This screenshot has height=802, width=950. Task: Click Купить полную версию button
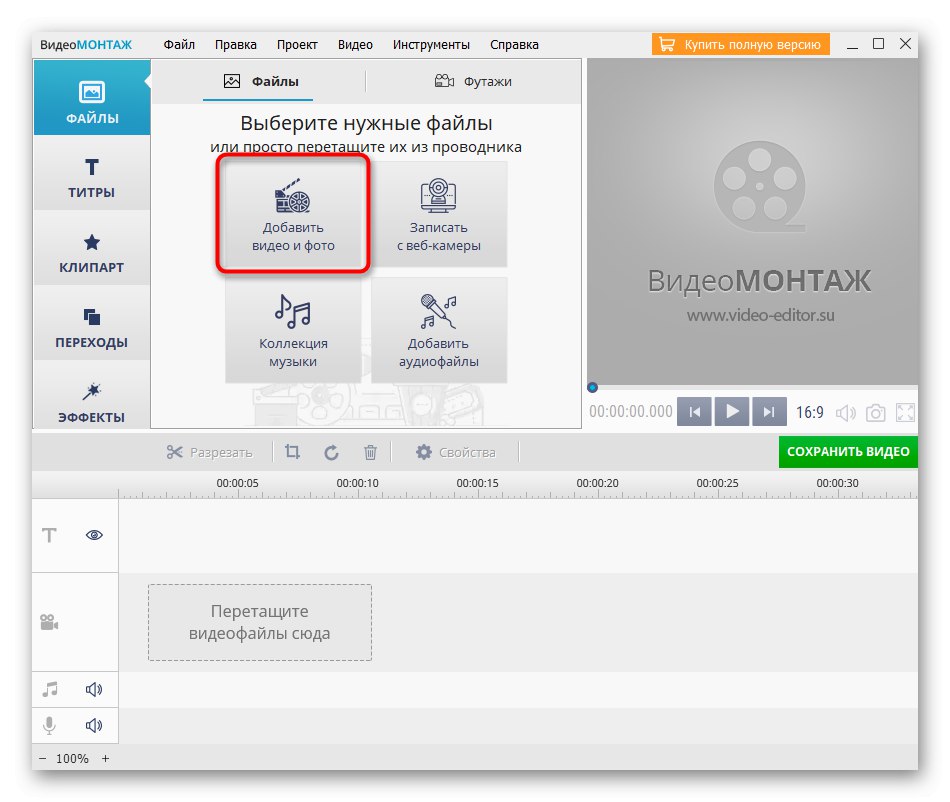pyautogui.click(x=740, y=44)
